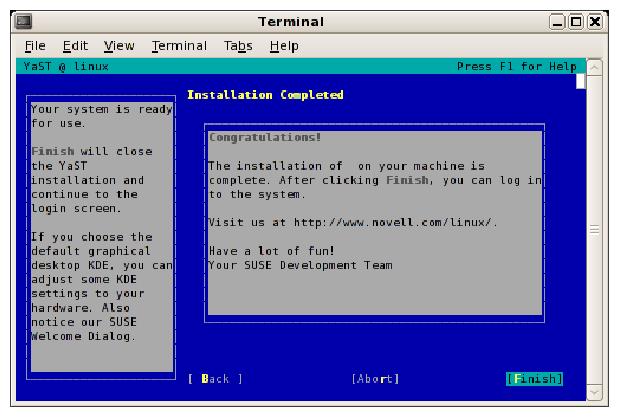Click the "YaST @ linux" header label

[x=66, y=66]
